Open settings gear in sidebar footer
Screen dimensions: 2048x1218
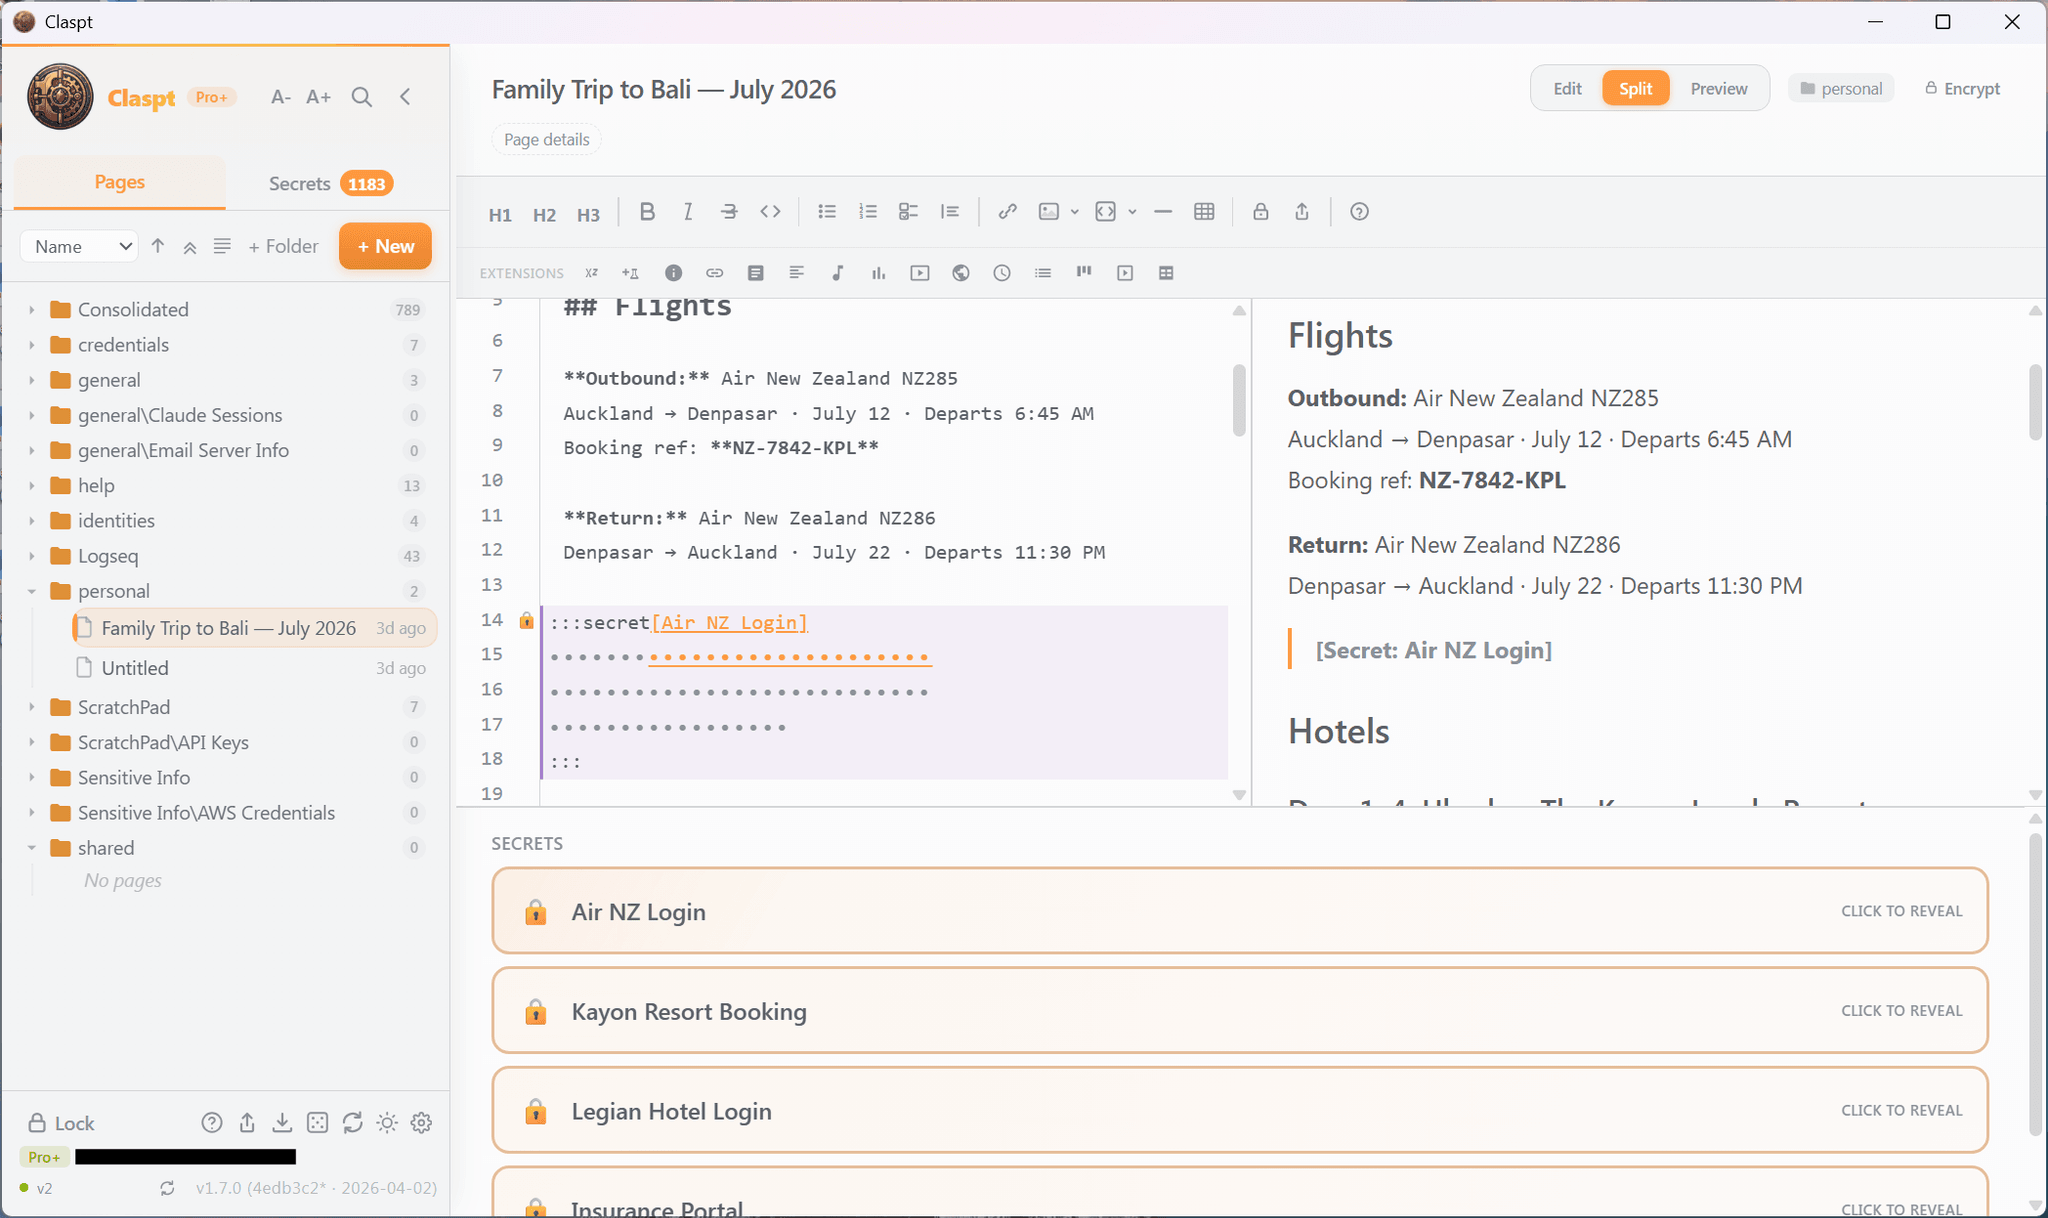[422, 1123]
